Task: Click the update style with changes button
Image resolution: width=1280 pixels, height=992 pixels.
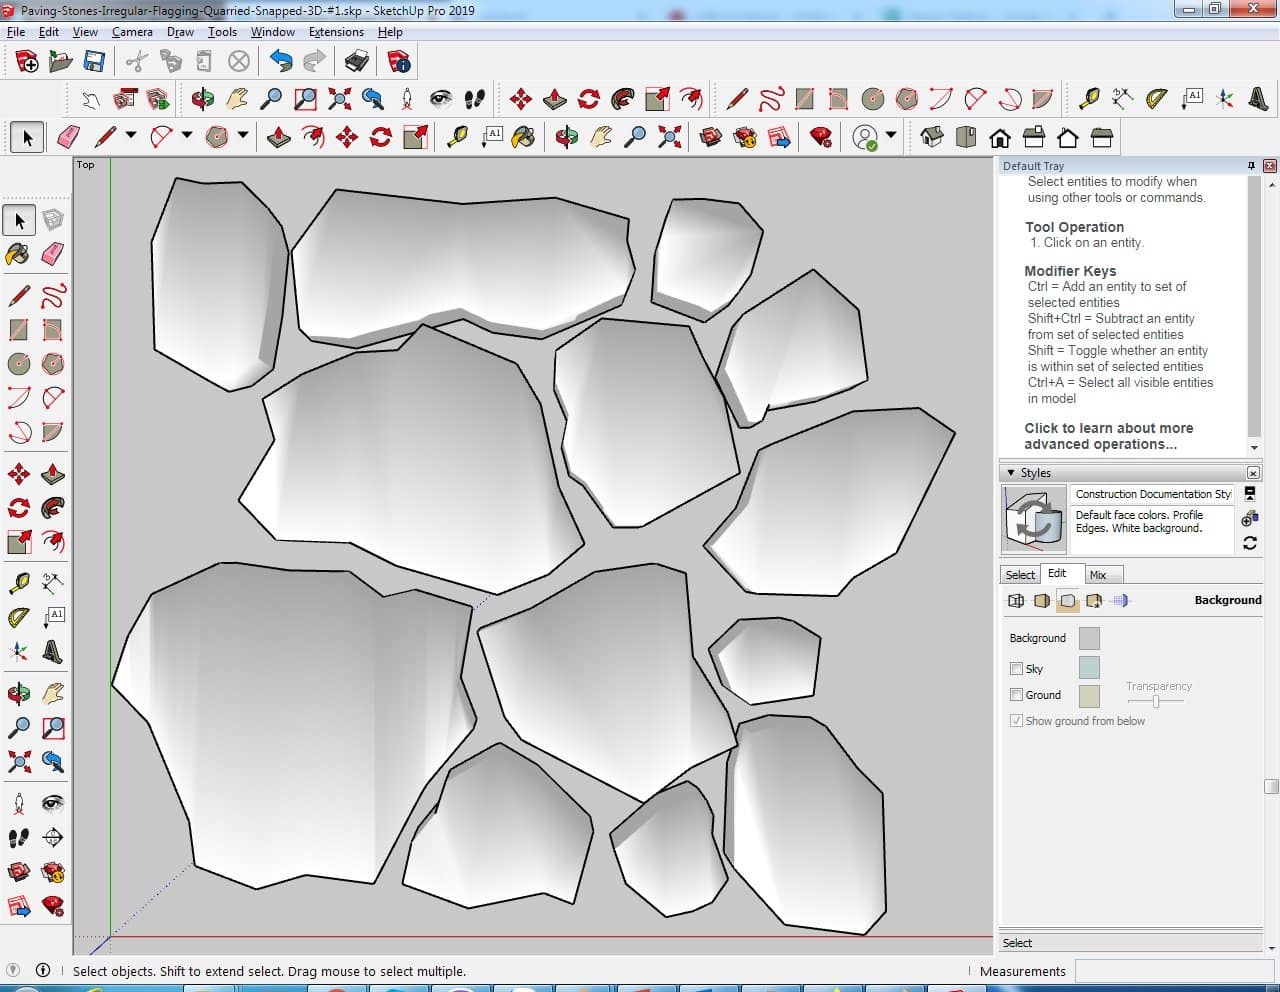Action: click(x=1249, y=543)
